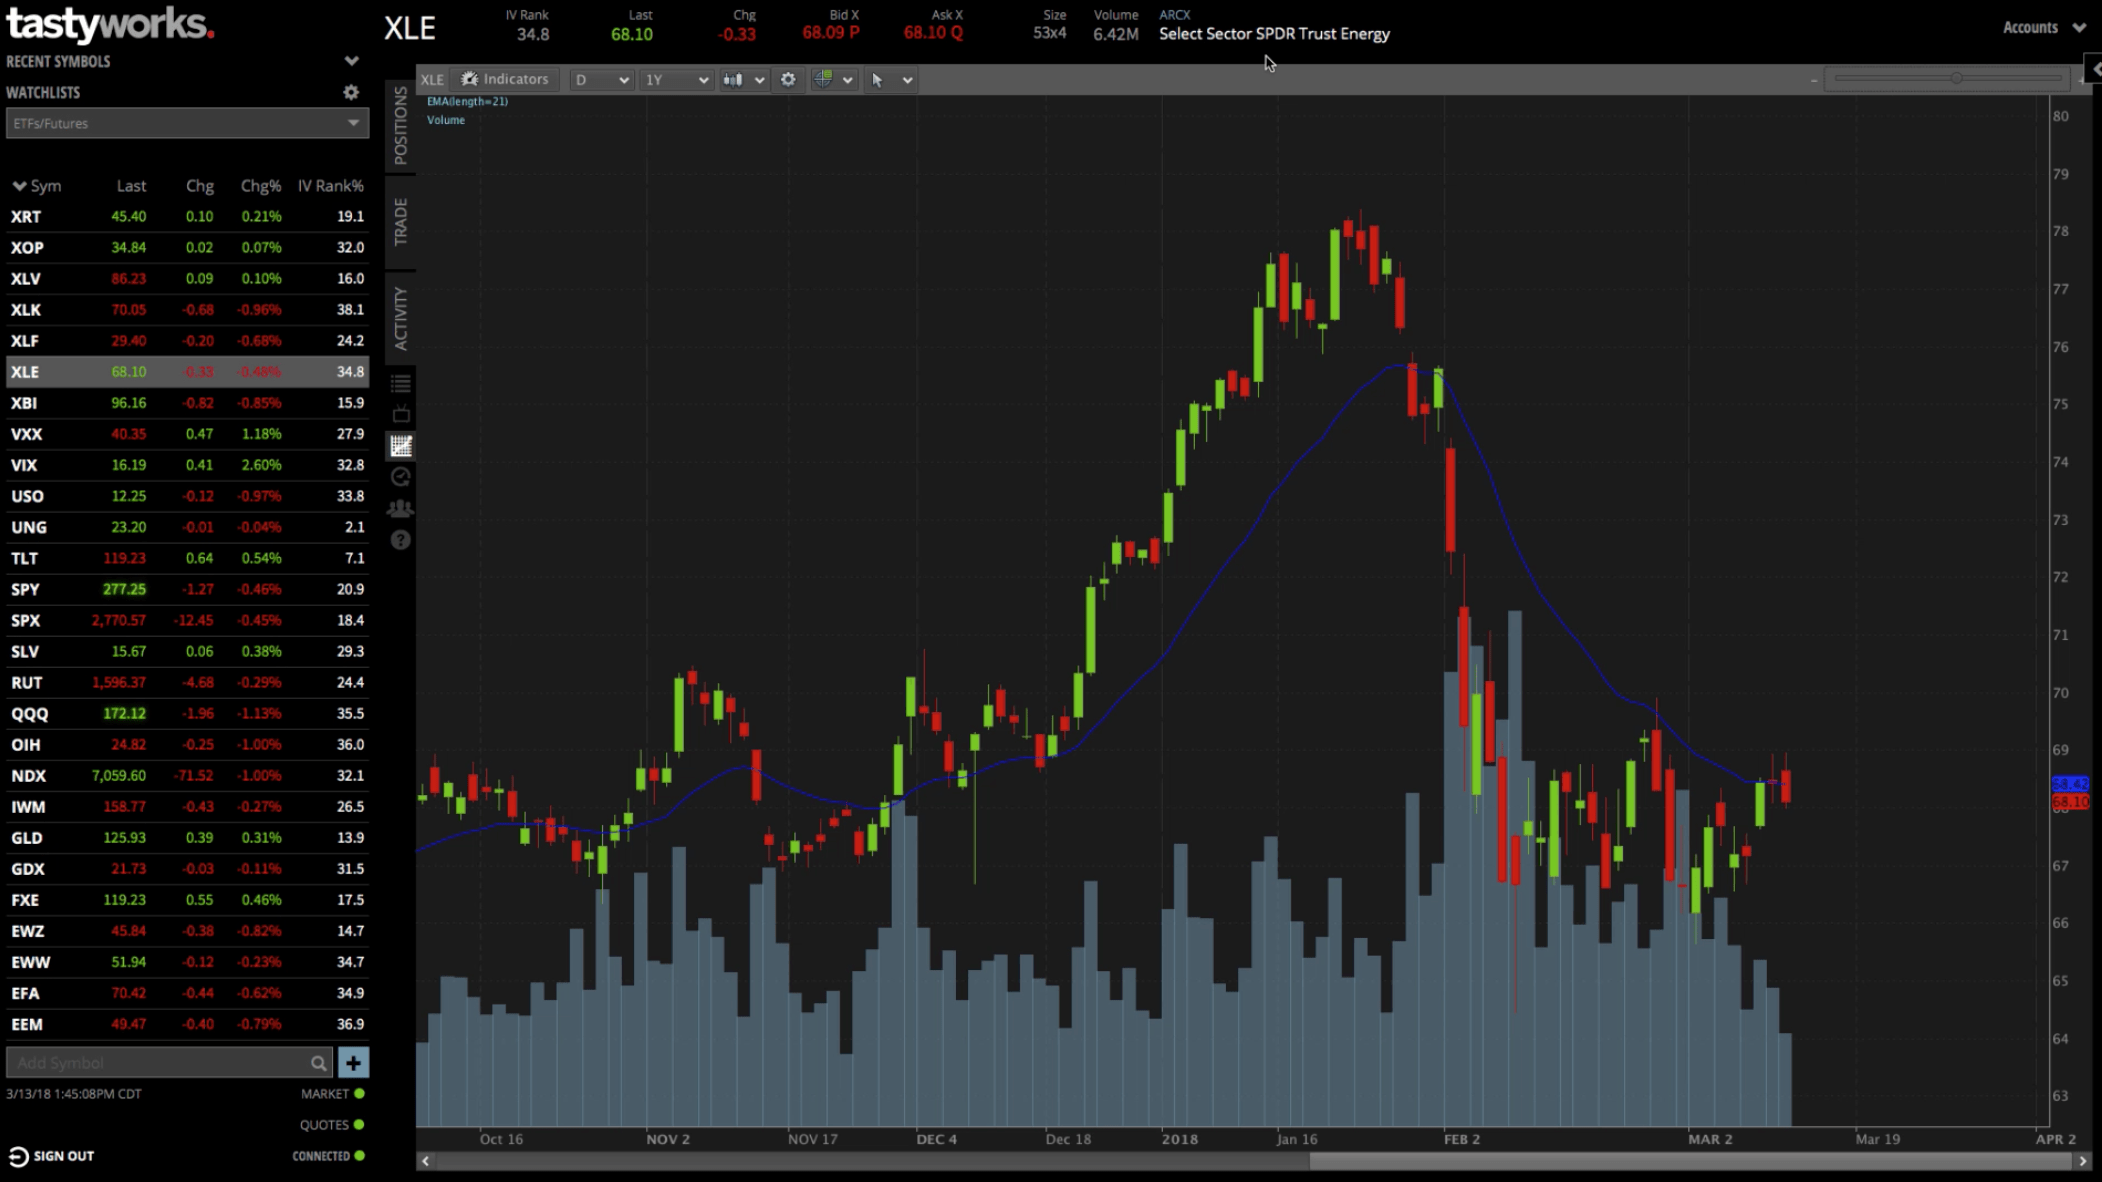Toggle sort on the Sym column
Screen dimensions: 2102x1182
point(36,186)
